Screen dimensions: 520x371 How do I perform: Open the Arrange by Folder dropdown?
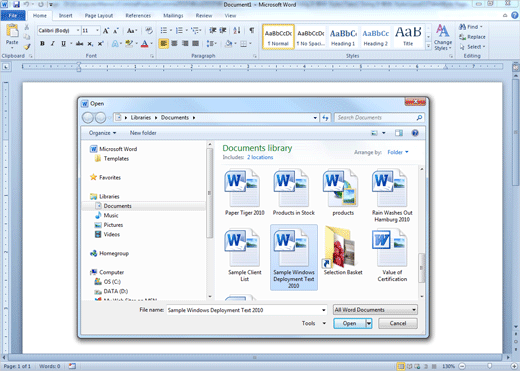[x=398, y=152]
